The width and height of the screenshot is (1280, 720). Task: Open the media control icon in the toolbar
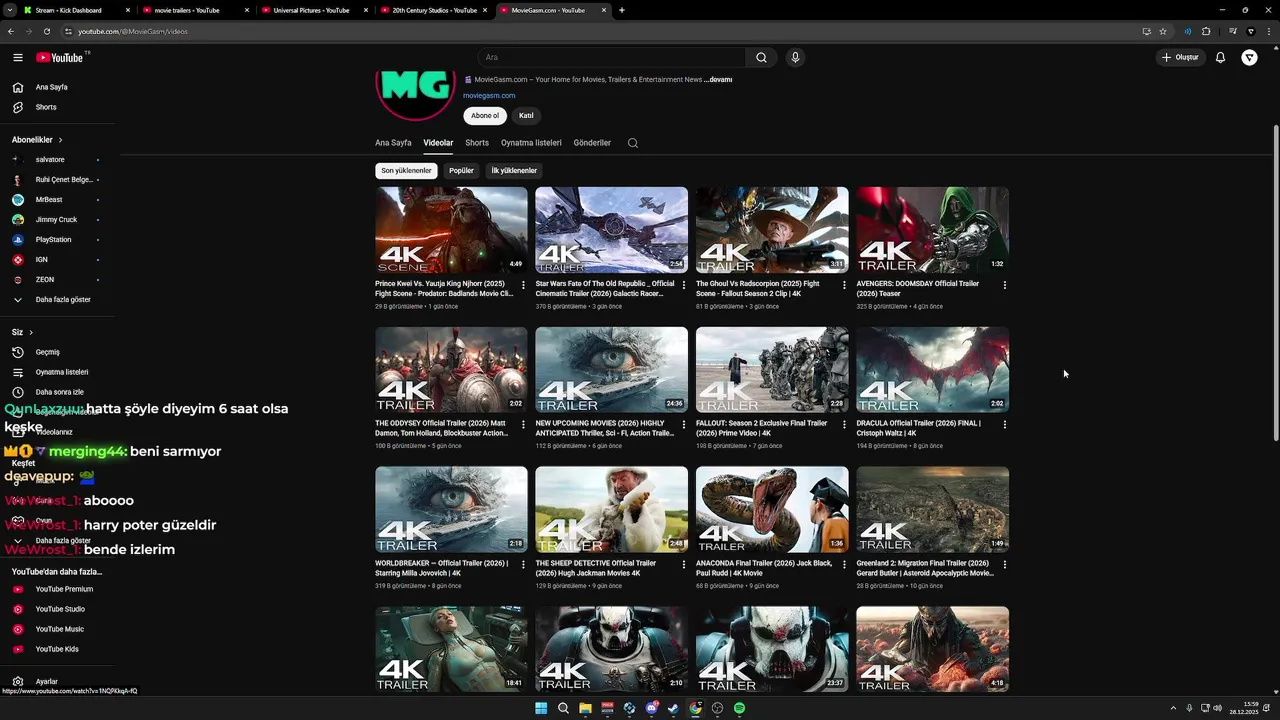[1233, 31]
